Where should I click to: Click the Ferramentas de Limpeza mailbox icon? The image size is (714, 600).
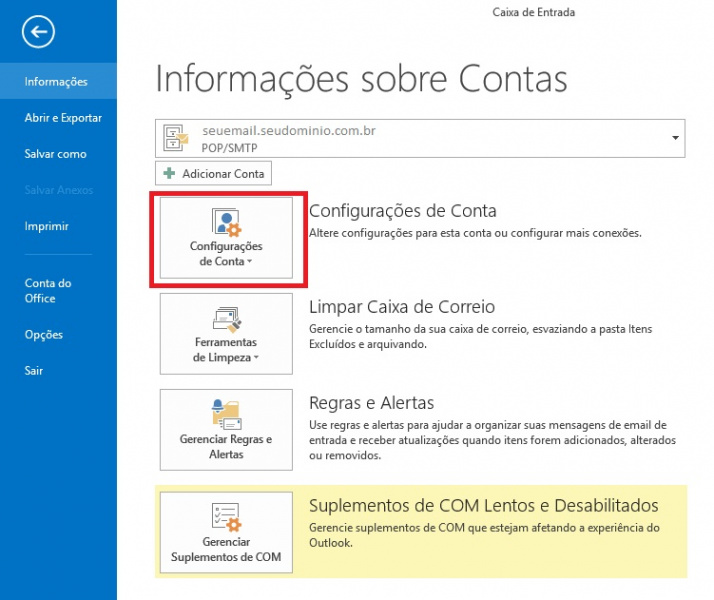226,320
